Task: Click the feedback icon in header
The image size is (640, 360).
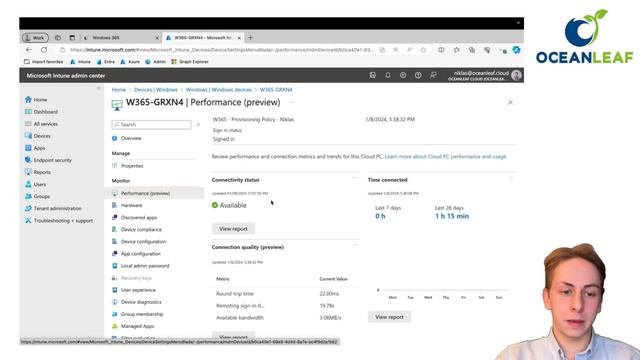Action: click(x=433, y=76)
